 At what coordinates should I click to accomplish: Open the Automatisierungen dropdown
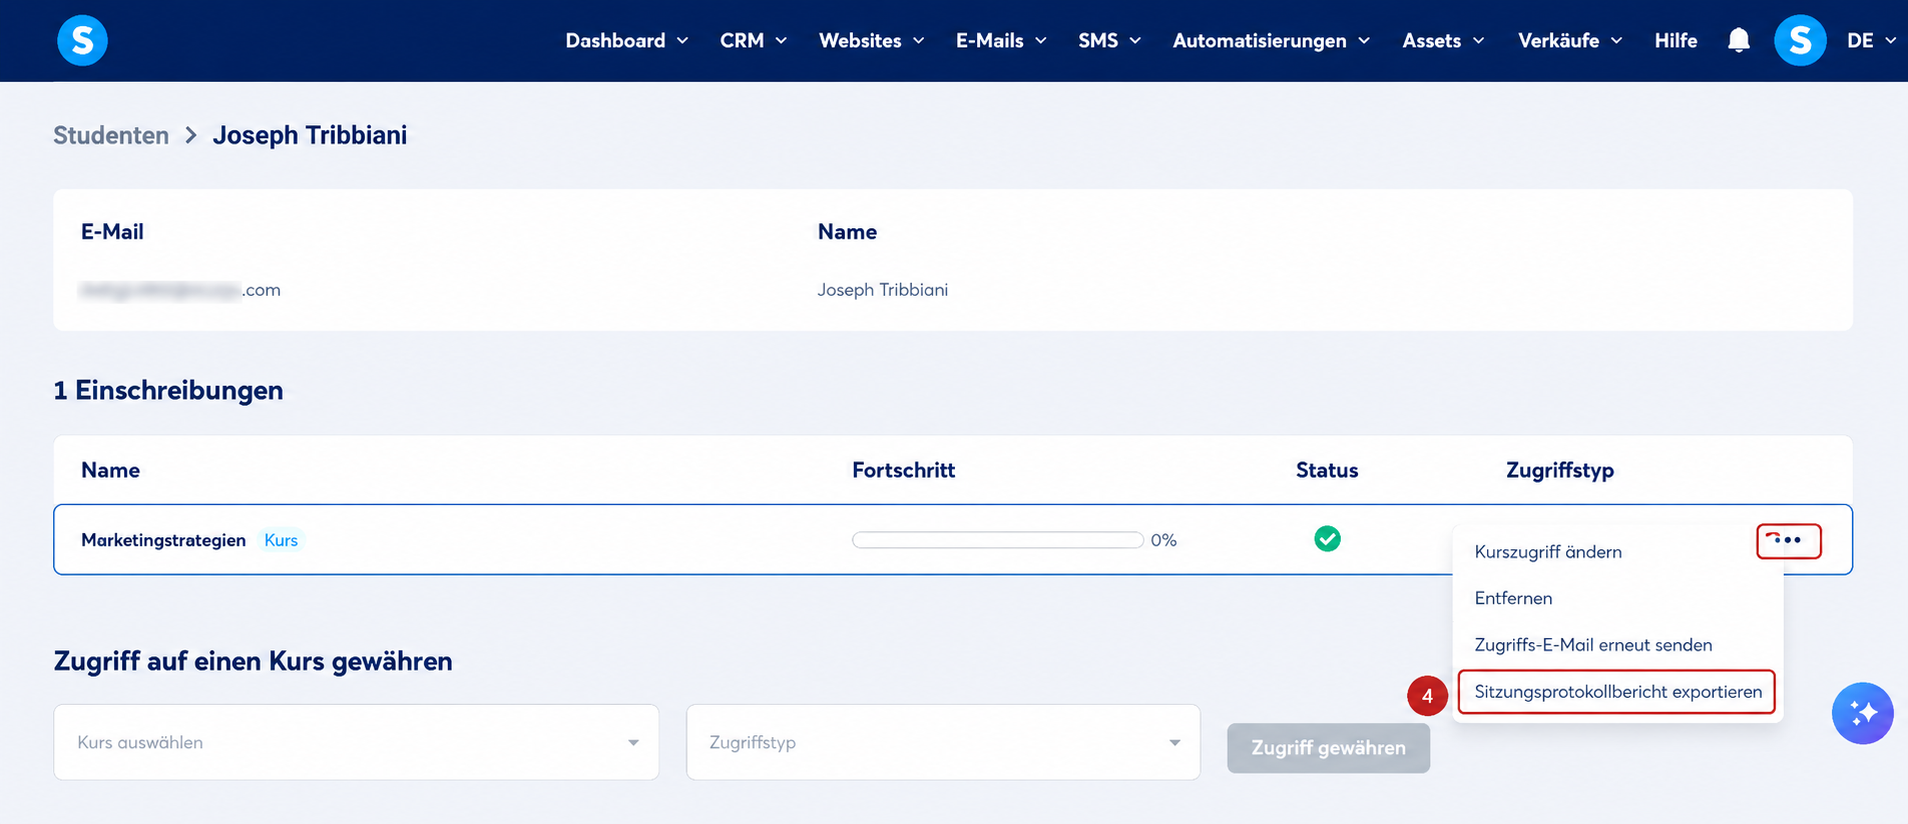1271,41
